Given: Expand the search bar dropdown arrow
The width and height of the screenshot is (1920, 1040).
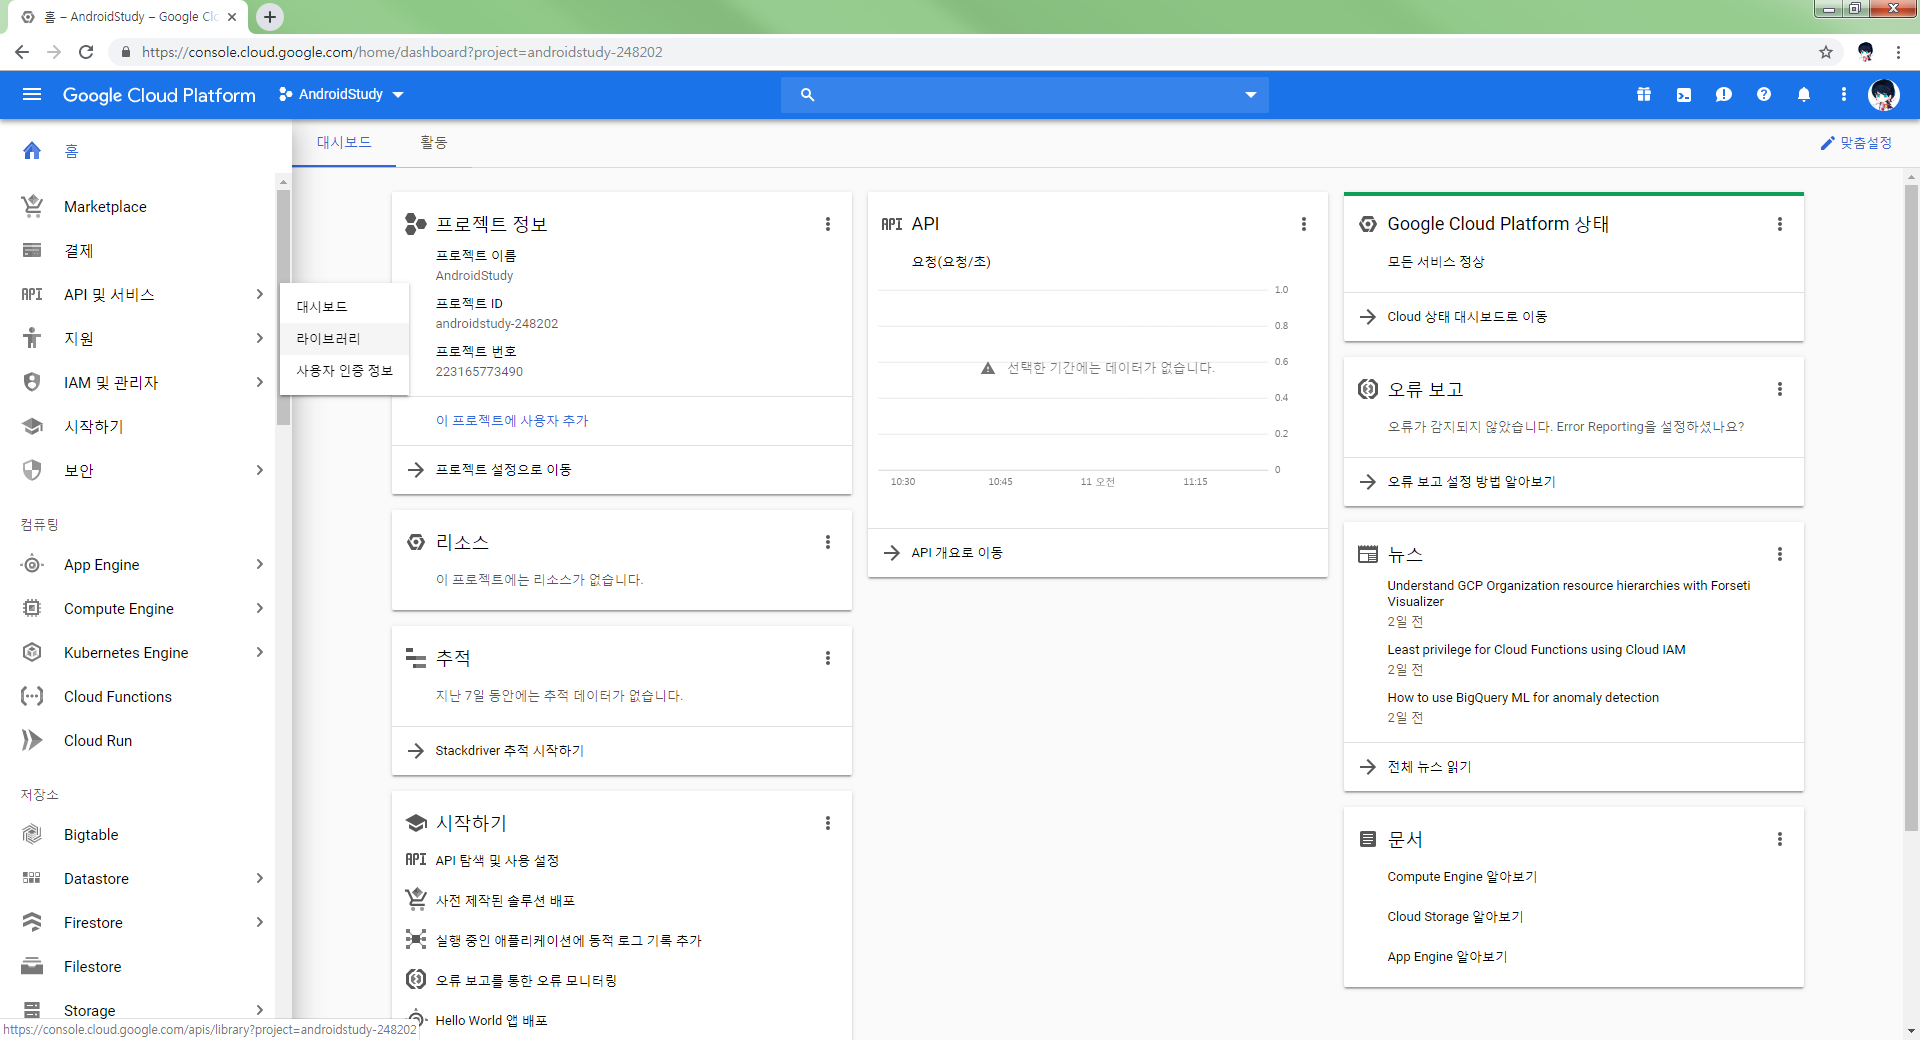Looking at the screenshot, I should (x=1251, y=94).
